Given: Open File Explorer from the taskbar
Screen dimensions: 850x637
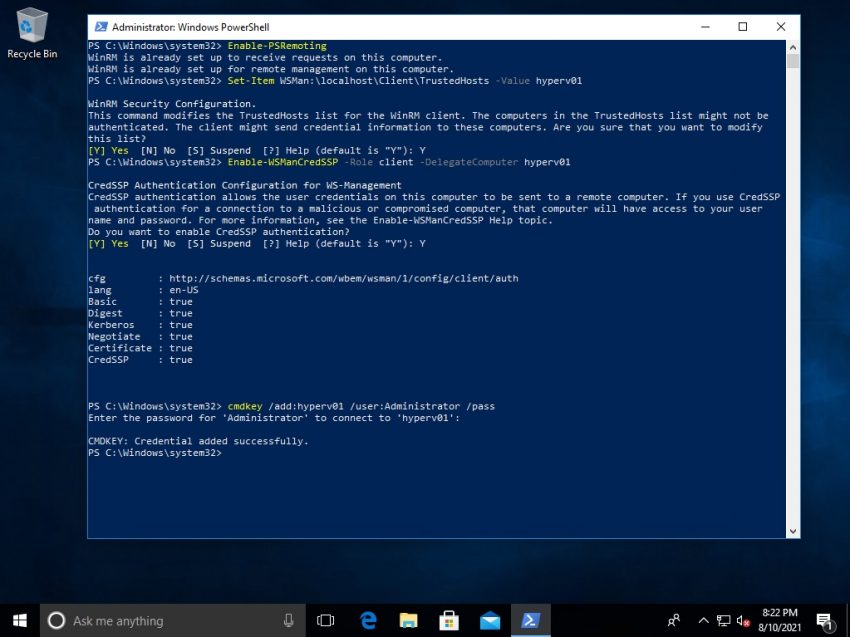Looking at the screenshot, I should (407, 620).
